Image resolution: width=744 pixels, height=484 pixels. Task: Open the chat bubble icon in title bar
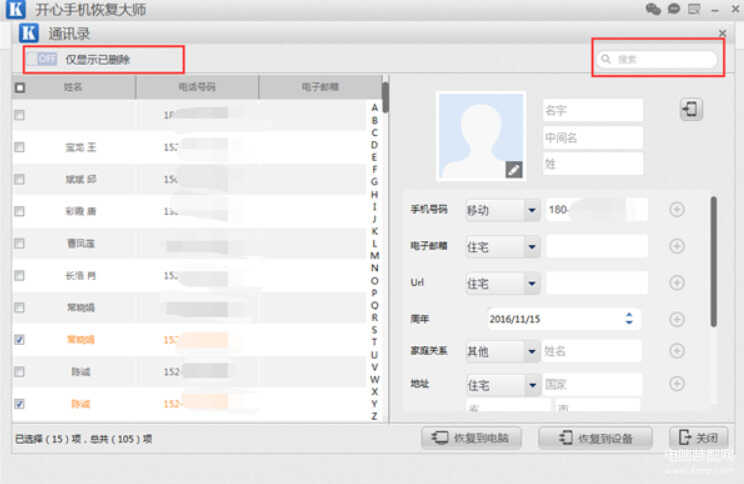click(674, 9)
